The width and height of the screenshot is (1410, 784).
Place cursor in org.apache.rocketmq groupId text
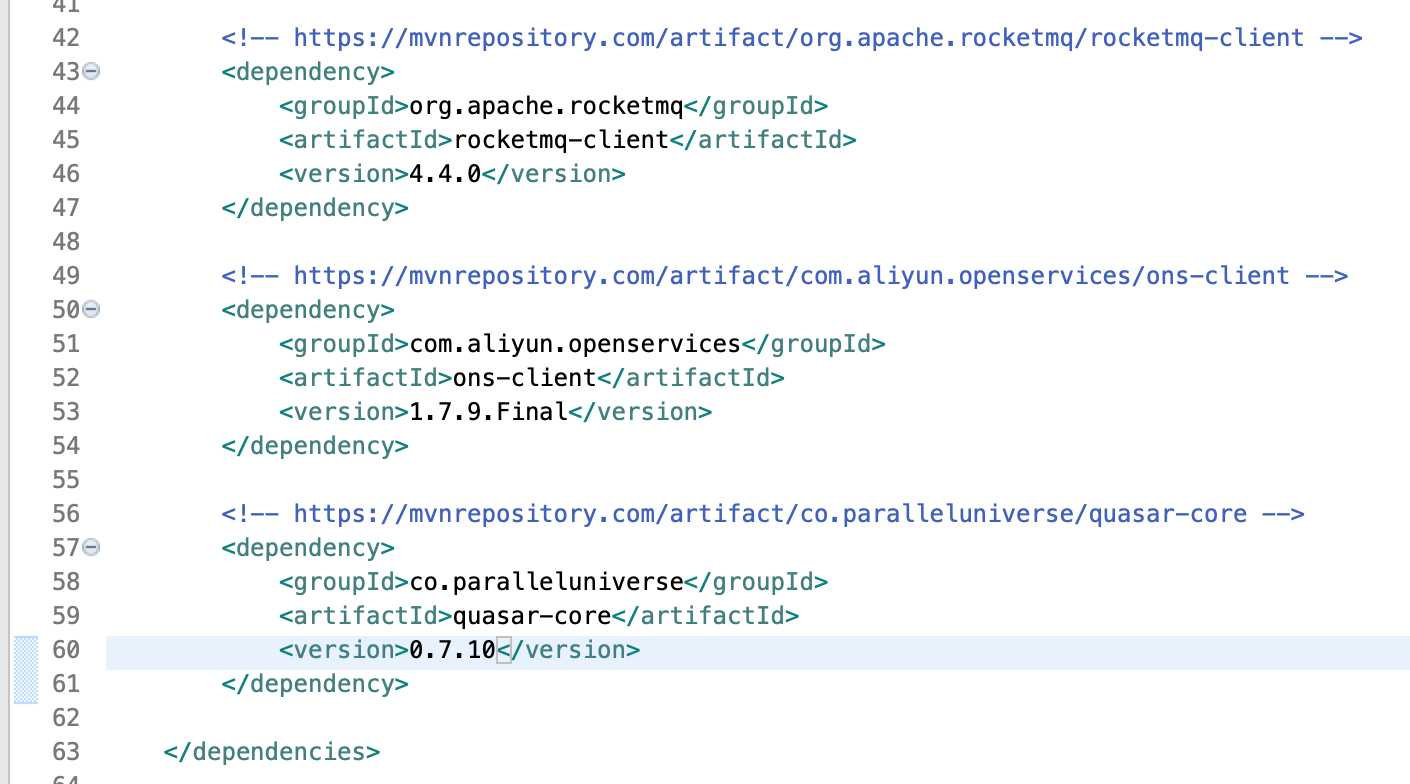pyautogui.click(x=546, y=106)
